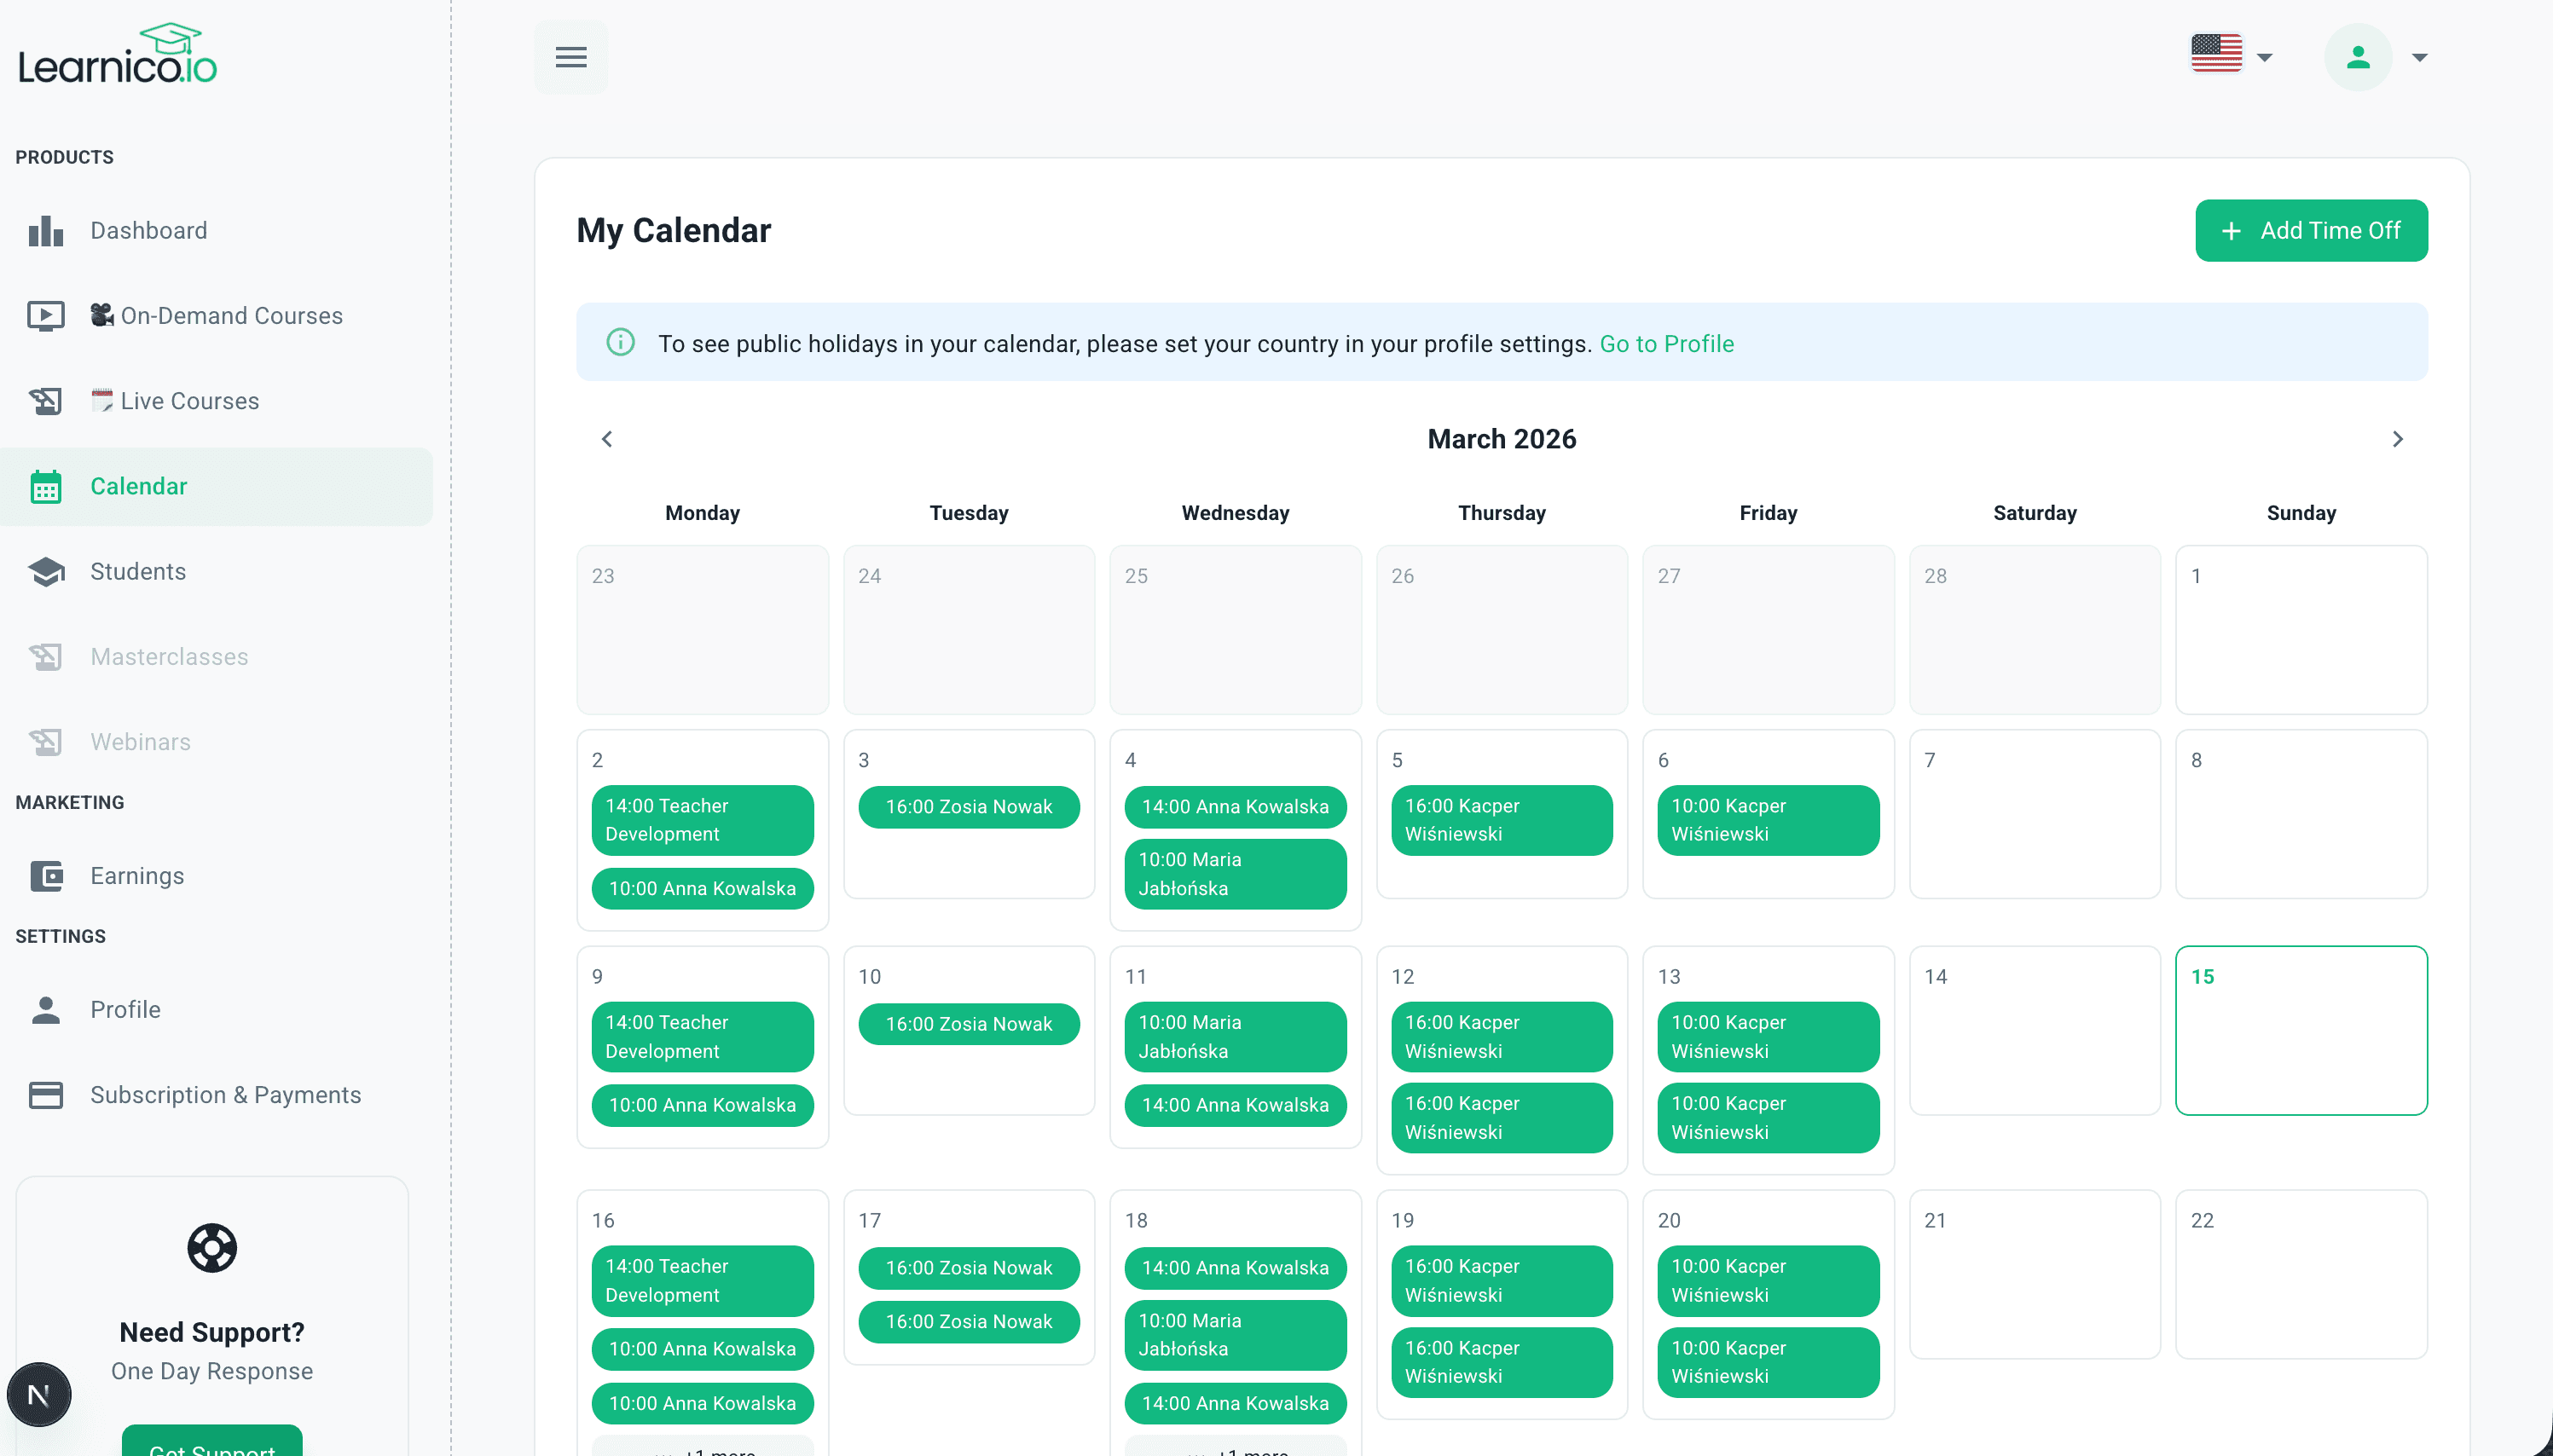Viewport: 2553px width, 1456px height.
Task: Open Live Courses in sidebar
Action: click(x=189, y=401)
